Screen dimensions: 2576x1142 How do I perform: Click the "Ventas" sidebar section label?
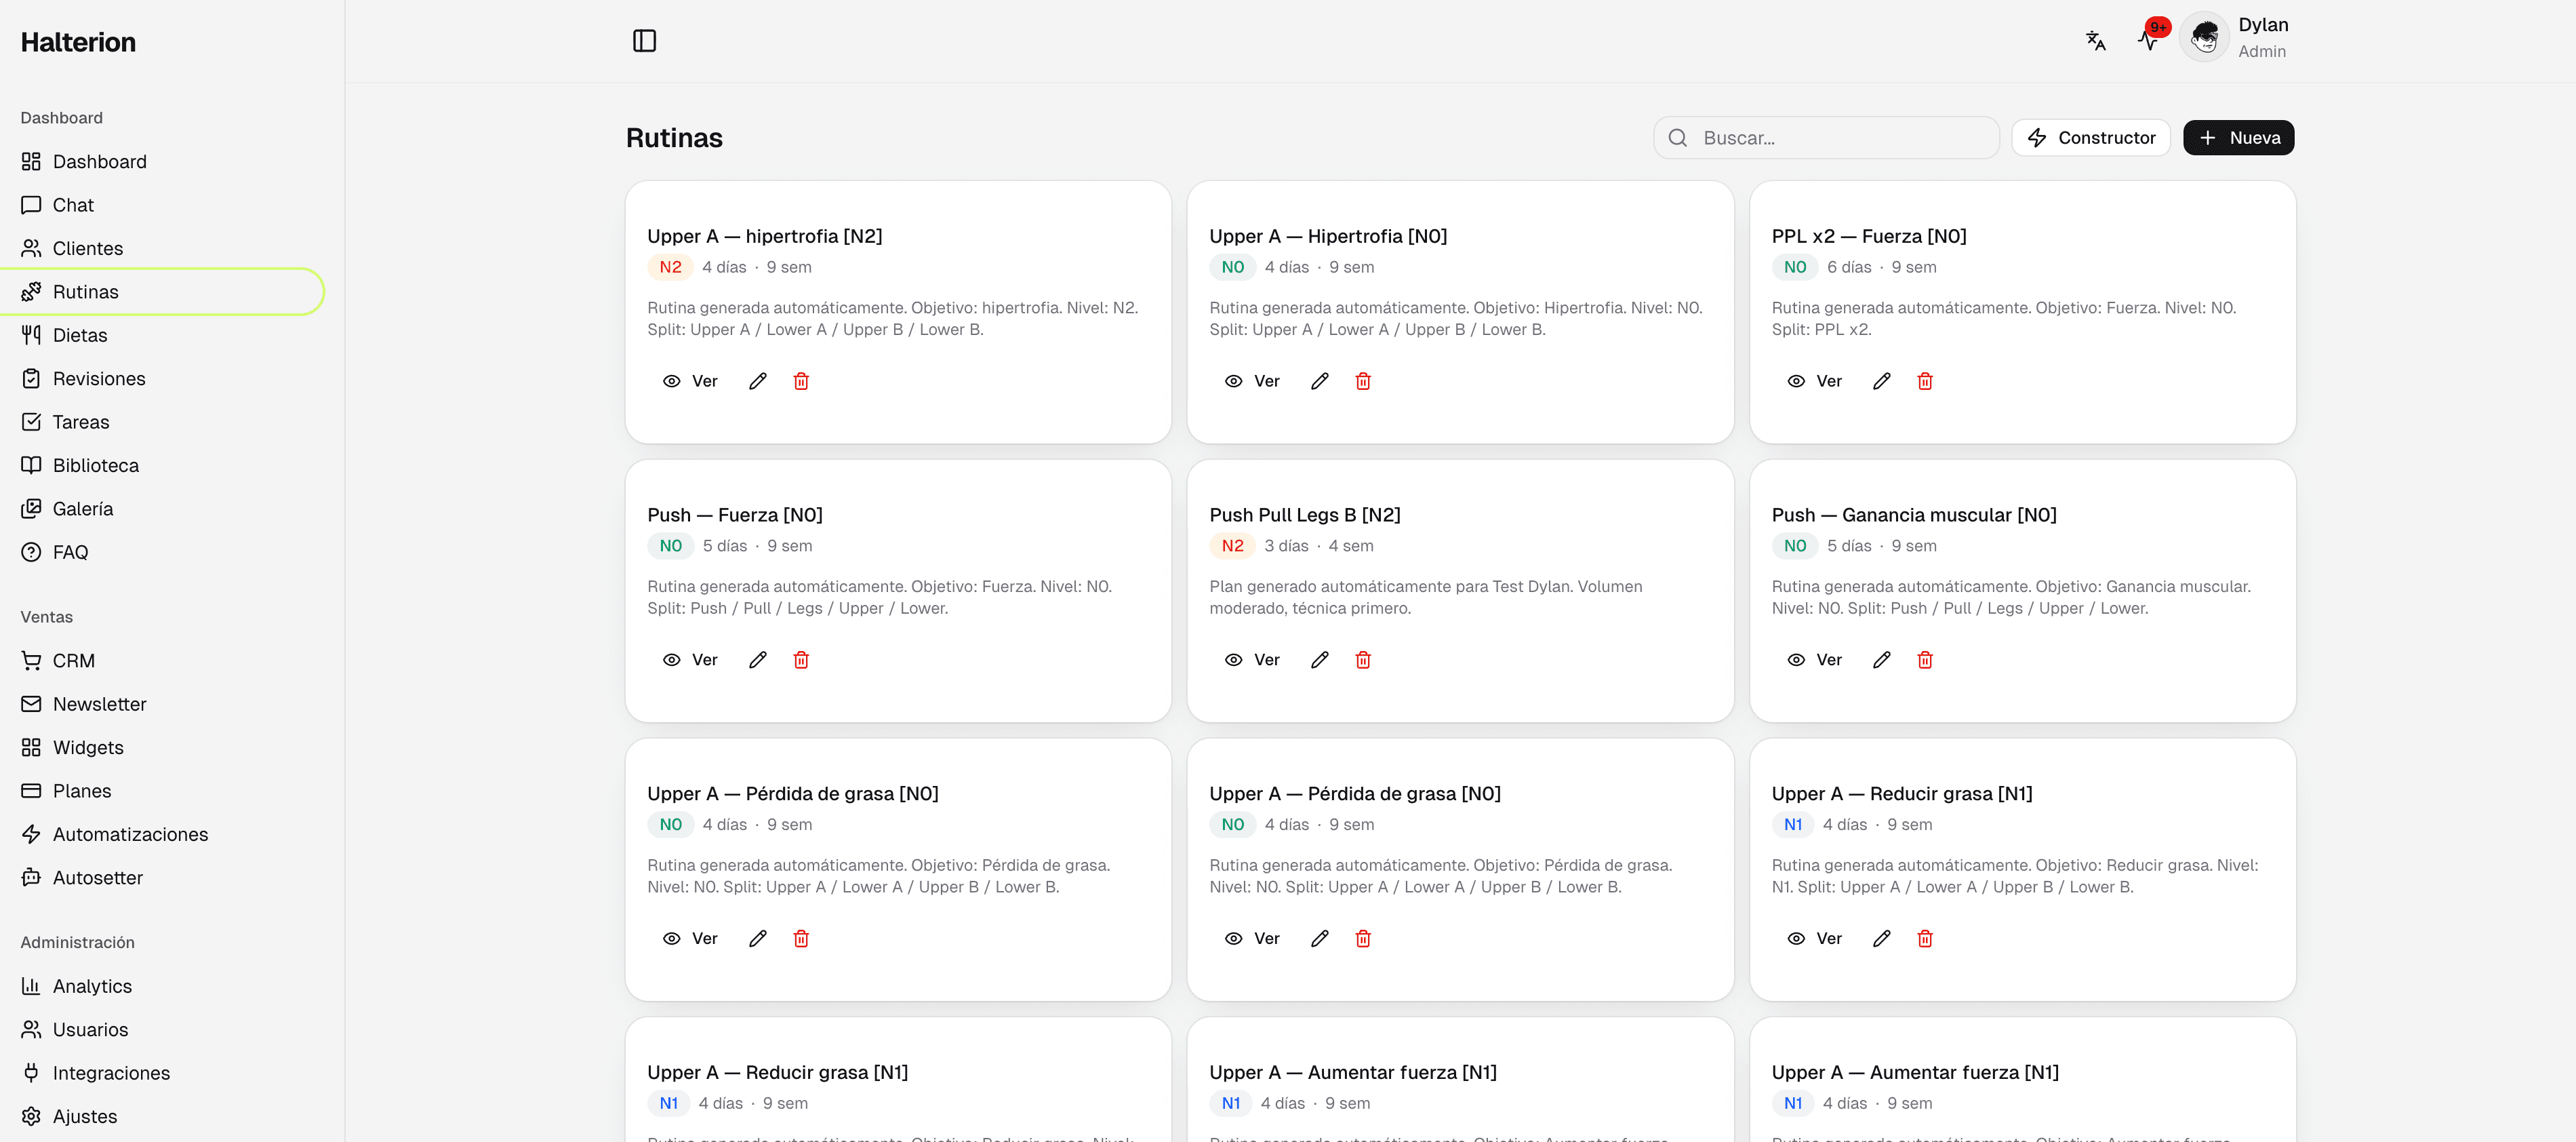46,617
